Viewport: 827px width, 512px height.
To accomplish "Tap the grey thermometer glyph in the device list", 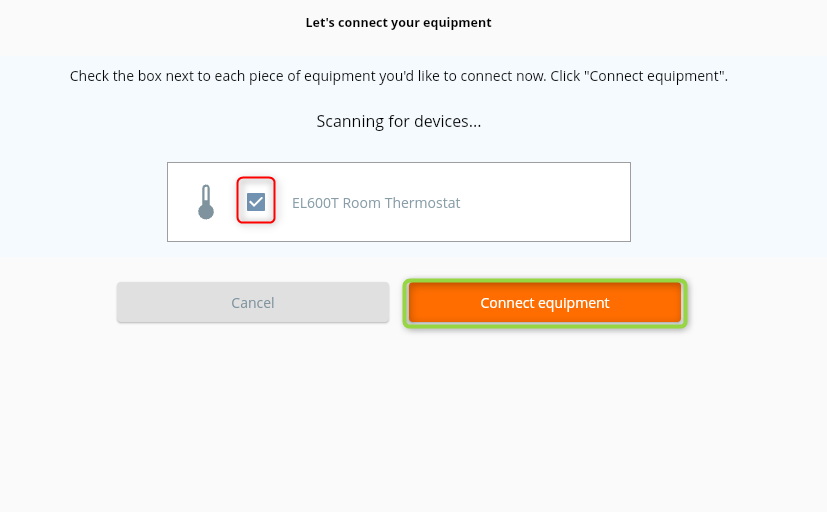I will point(206,202).
